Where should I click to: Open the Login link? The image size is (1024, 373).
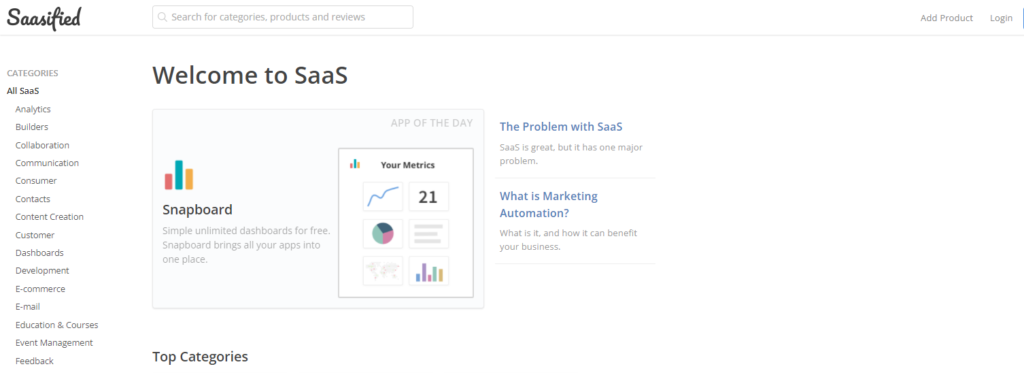pyautogui.click(x=1000, y=18)
